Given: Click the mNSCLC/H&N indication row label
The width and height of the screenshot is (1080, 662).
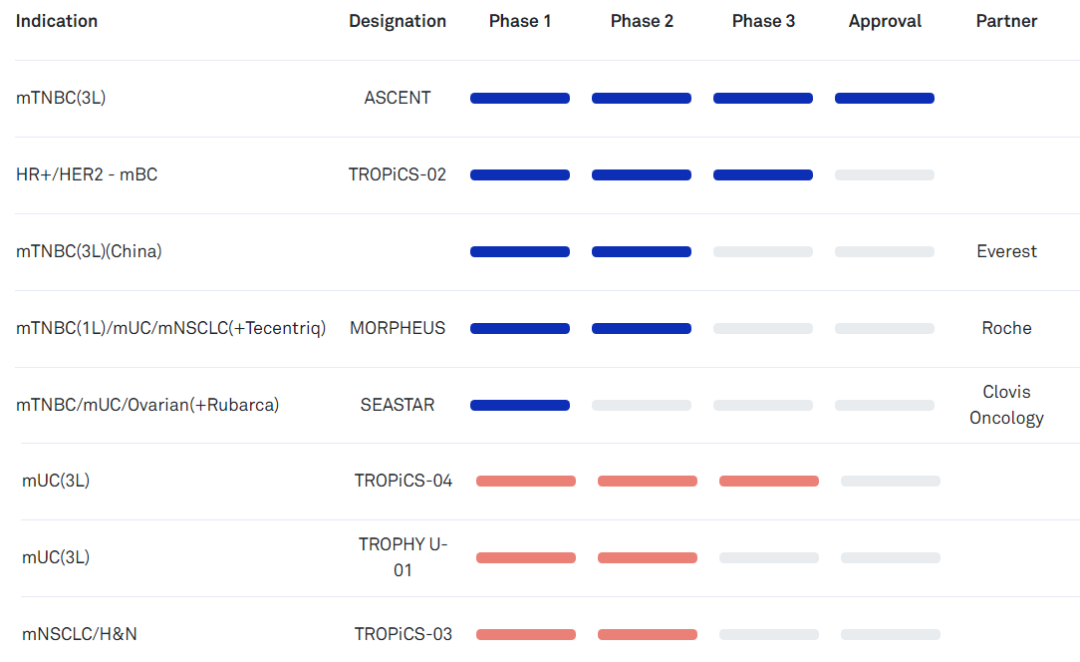Looking at the screenshot, I should (80, 634).
